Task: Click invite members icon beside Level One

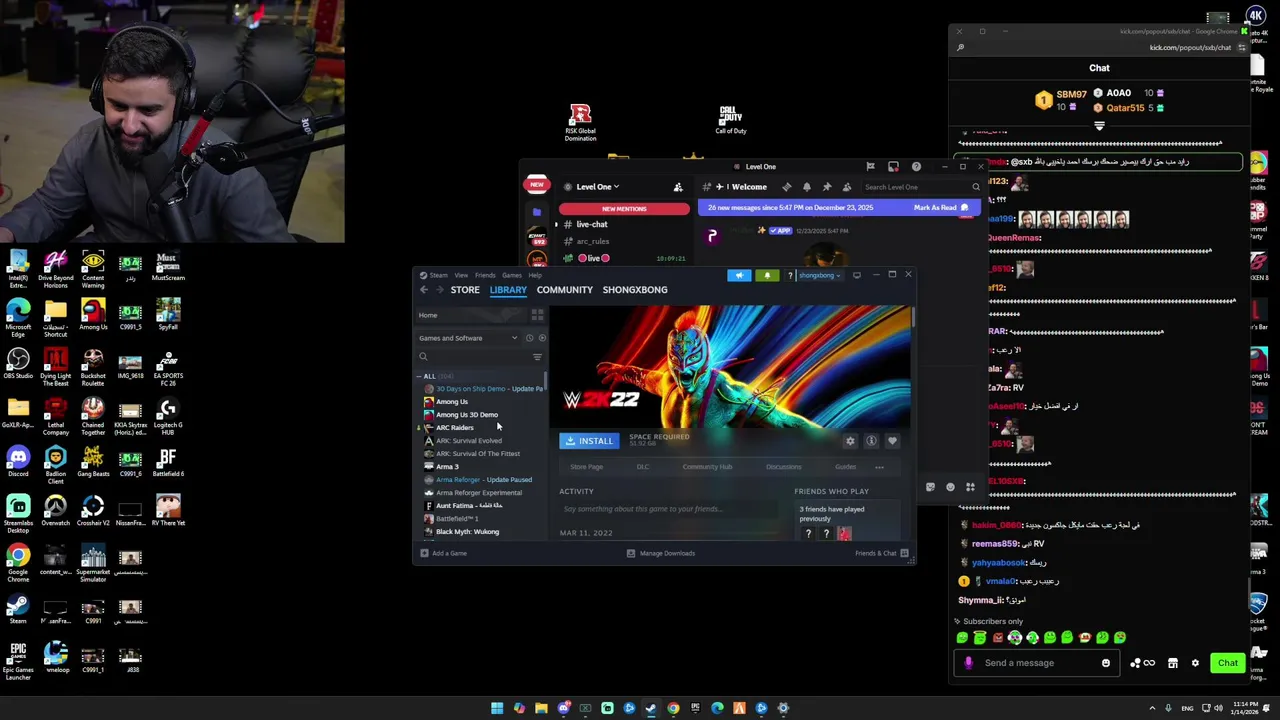Action: coord(678,187)
